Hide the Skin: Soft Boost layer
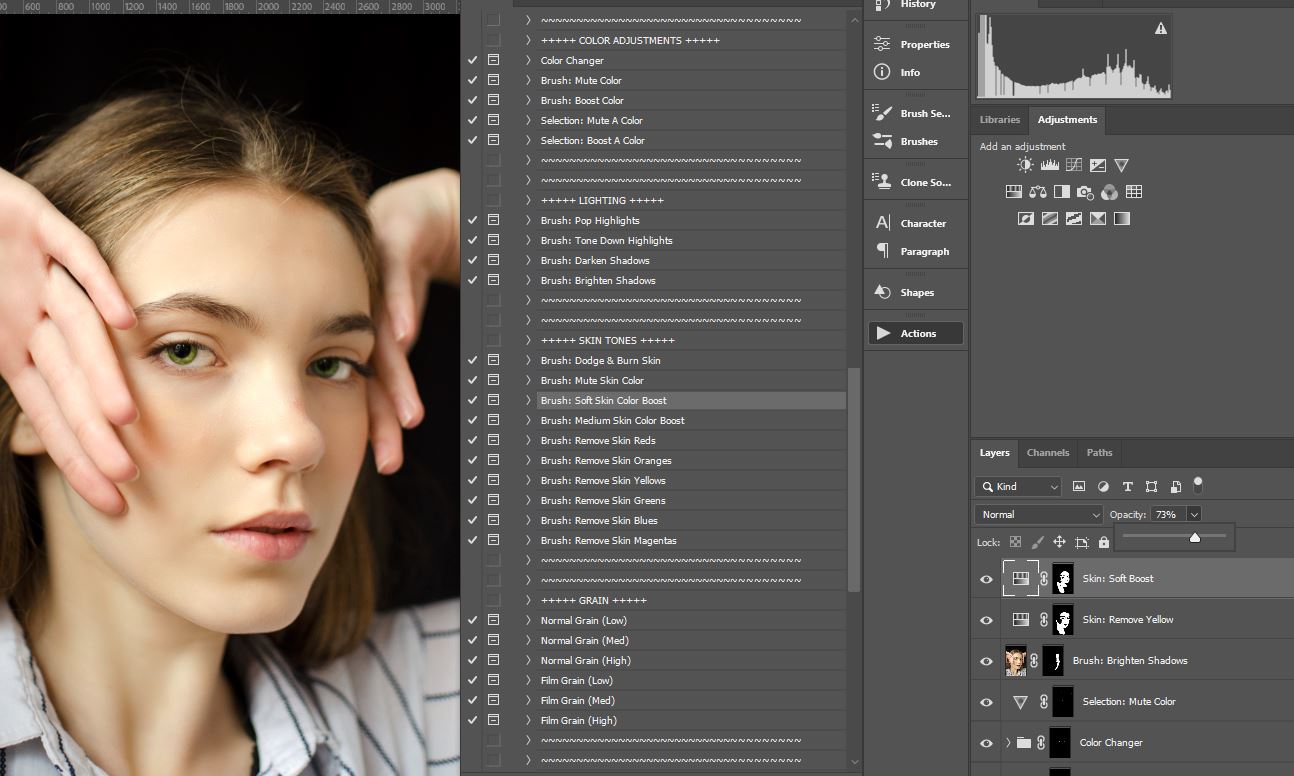The width and height of the screenshot is (1294, 776). coord(986,579)
